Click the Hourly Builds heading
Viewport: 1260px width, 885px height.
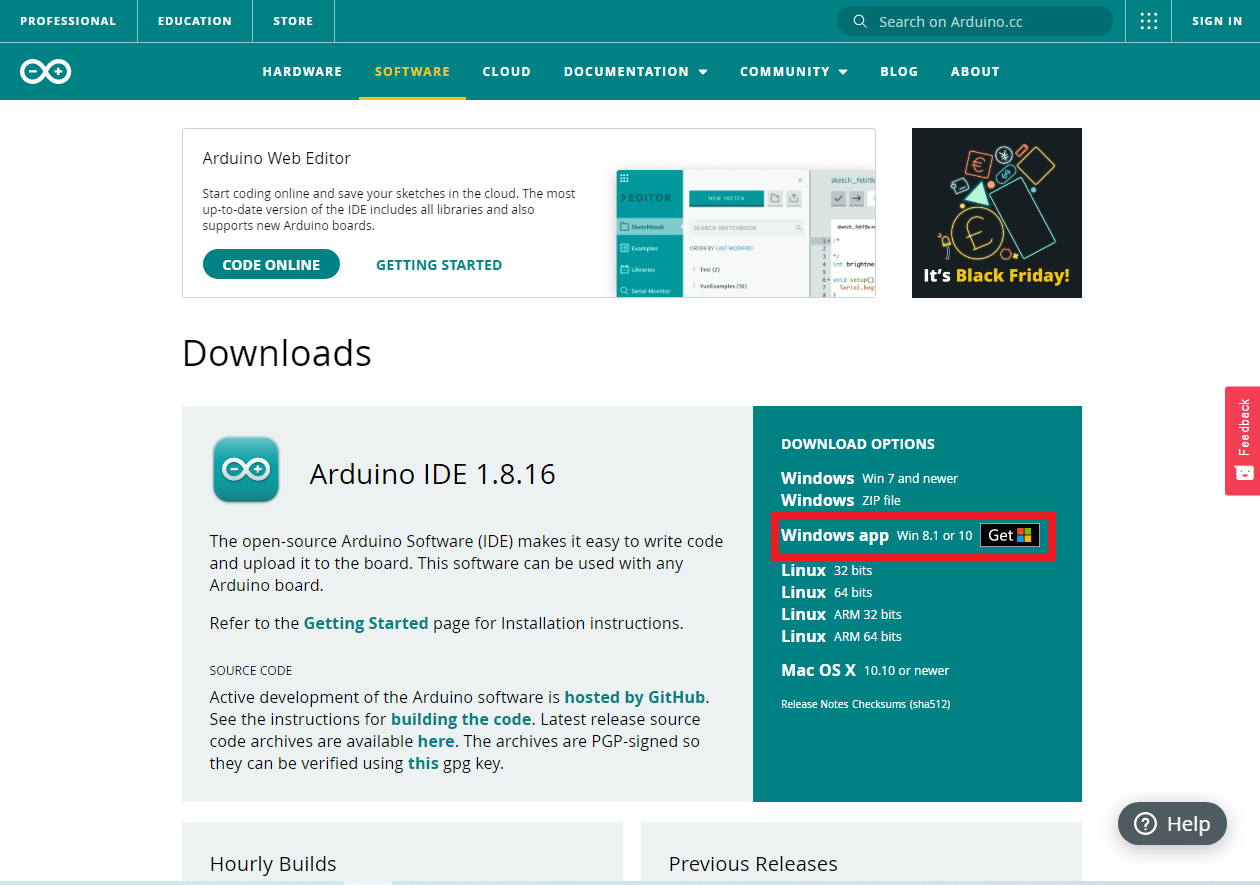point(273,864)
